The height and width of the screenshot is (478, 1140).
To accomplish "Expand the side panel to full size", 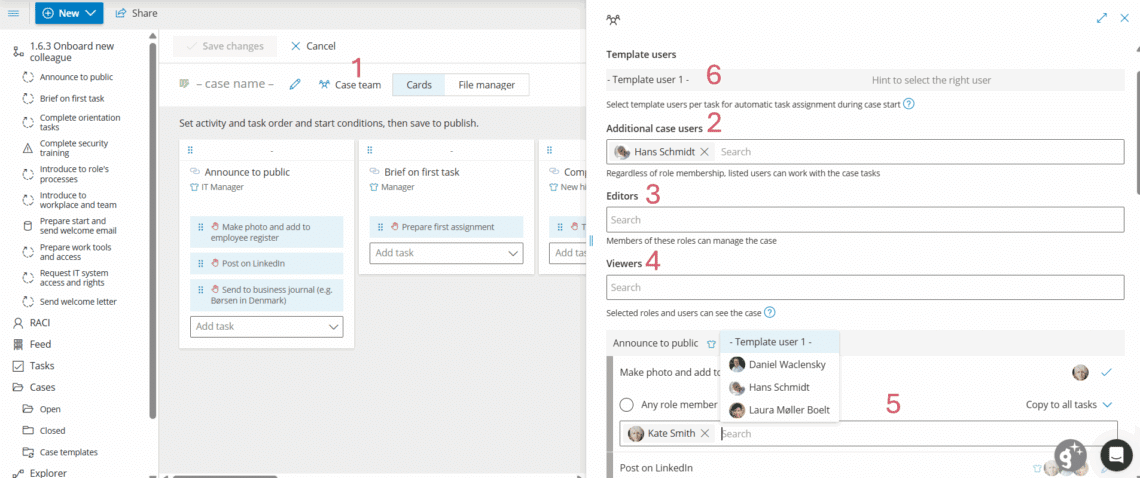I will pos(1102,18).
